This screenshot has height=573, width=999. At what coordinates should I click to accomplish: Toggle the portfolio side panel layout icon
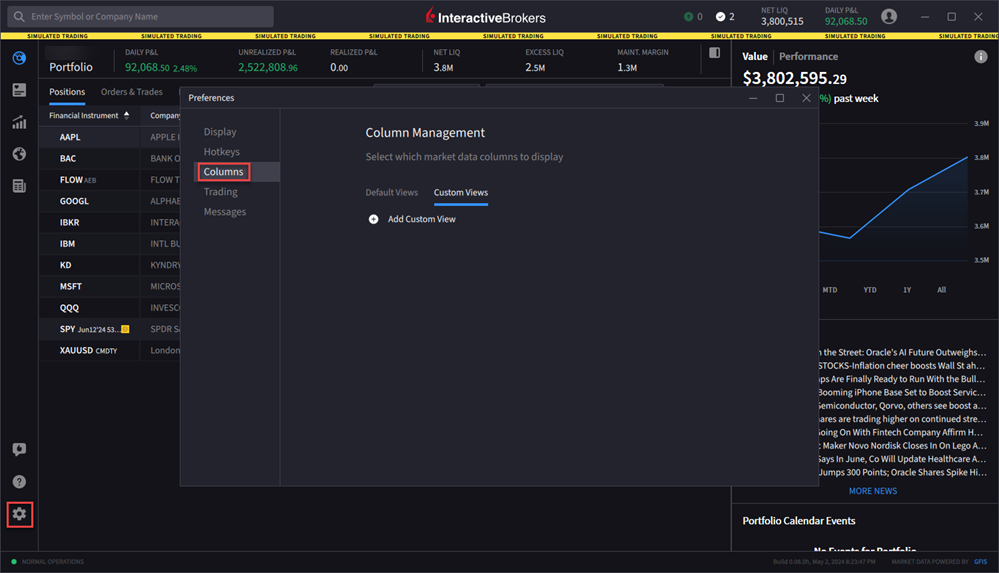[714, 53]
